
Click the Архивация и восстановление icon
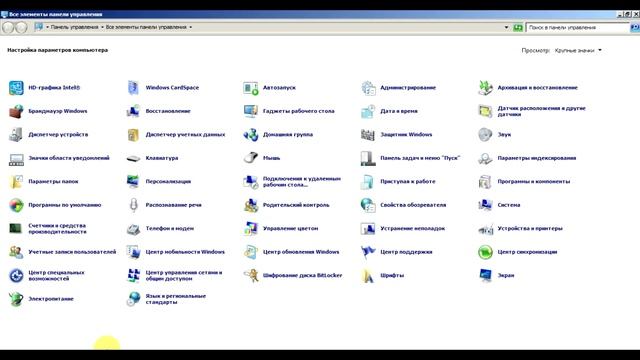485,88
